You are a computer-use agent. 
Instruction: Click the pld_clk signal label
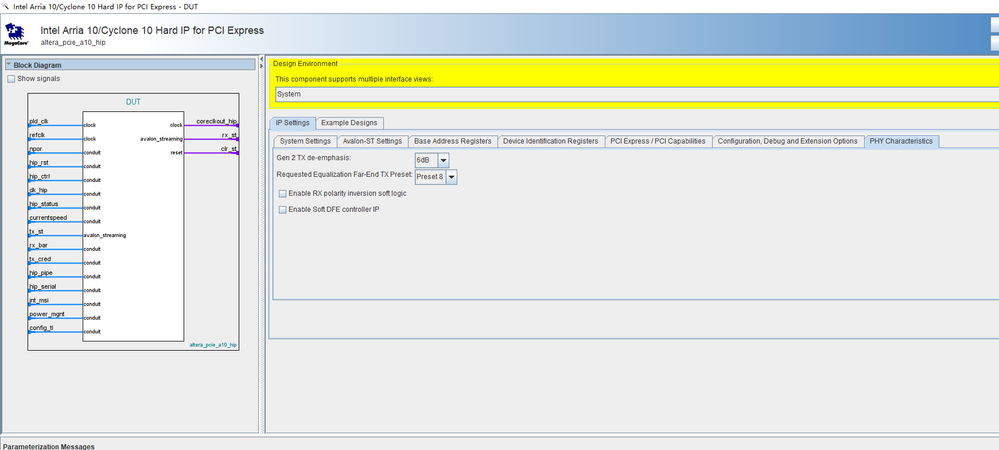coord(38,121)
